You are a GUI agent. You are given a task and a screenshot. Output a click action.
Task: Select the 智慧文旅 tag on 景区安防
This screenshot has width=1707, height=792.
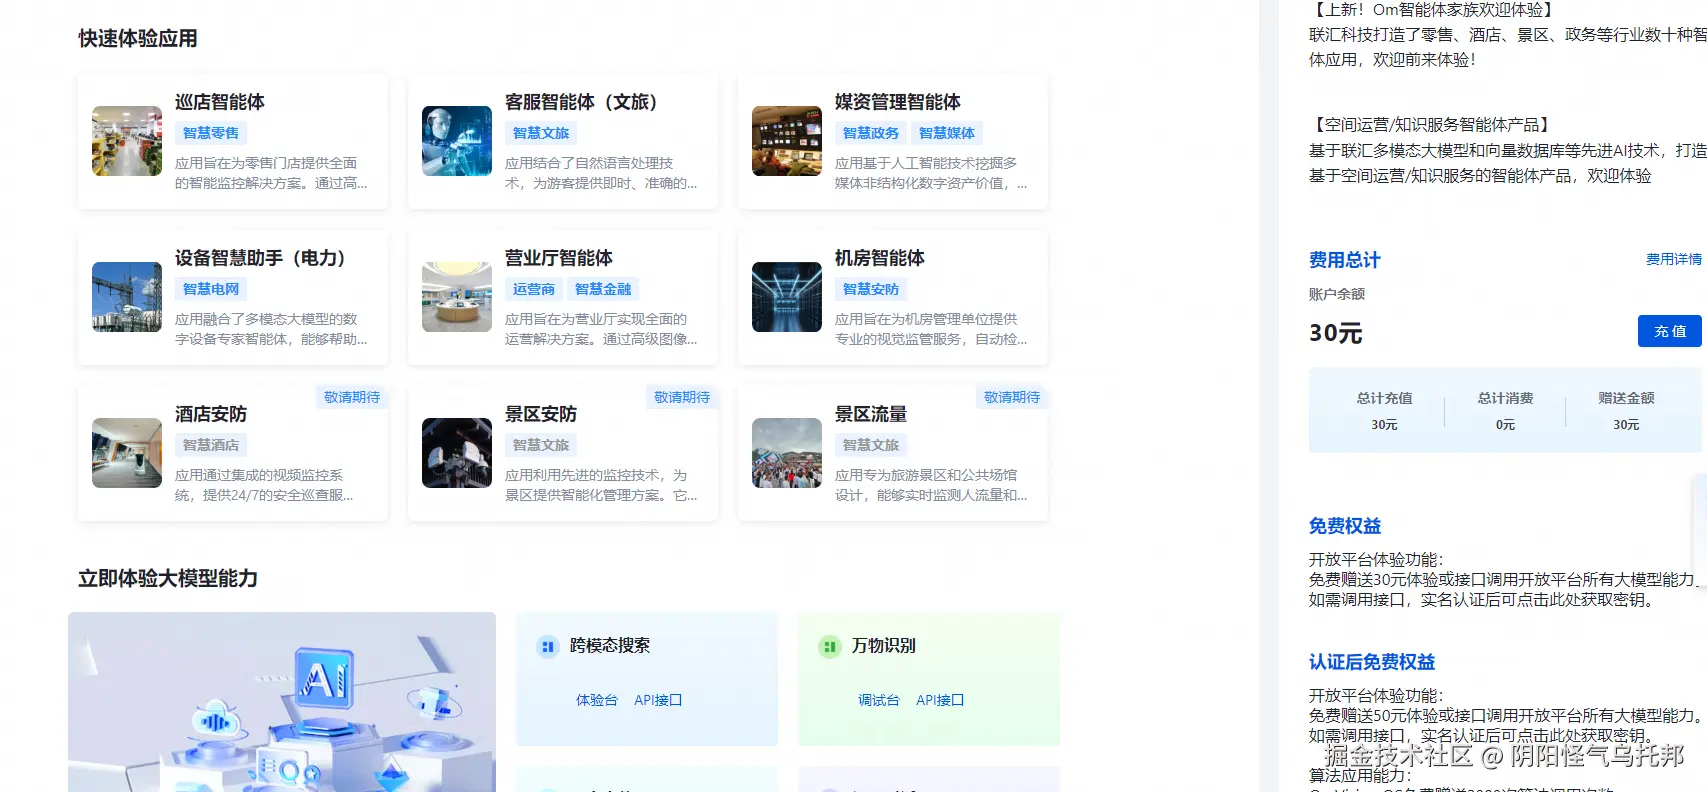coord(541,445)
